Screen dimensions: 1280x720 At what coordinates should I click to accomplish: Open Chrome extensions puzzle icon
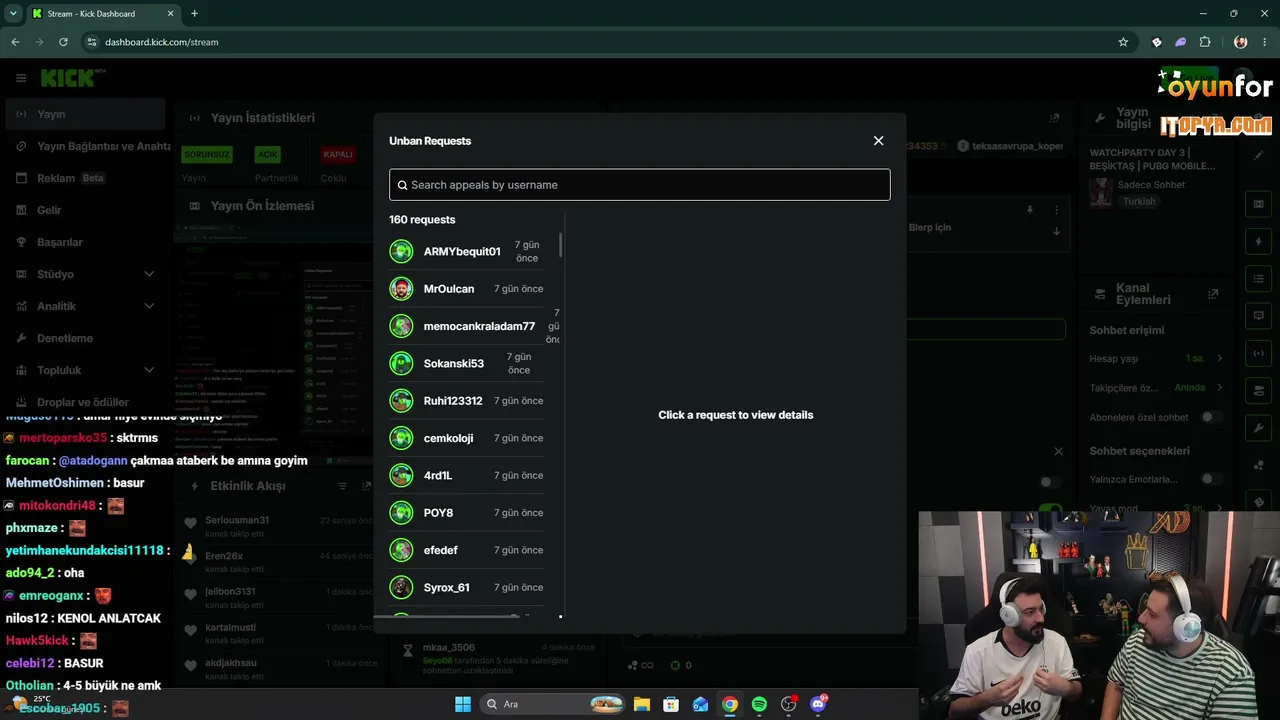(x=1205, y=42)
